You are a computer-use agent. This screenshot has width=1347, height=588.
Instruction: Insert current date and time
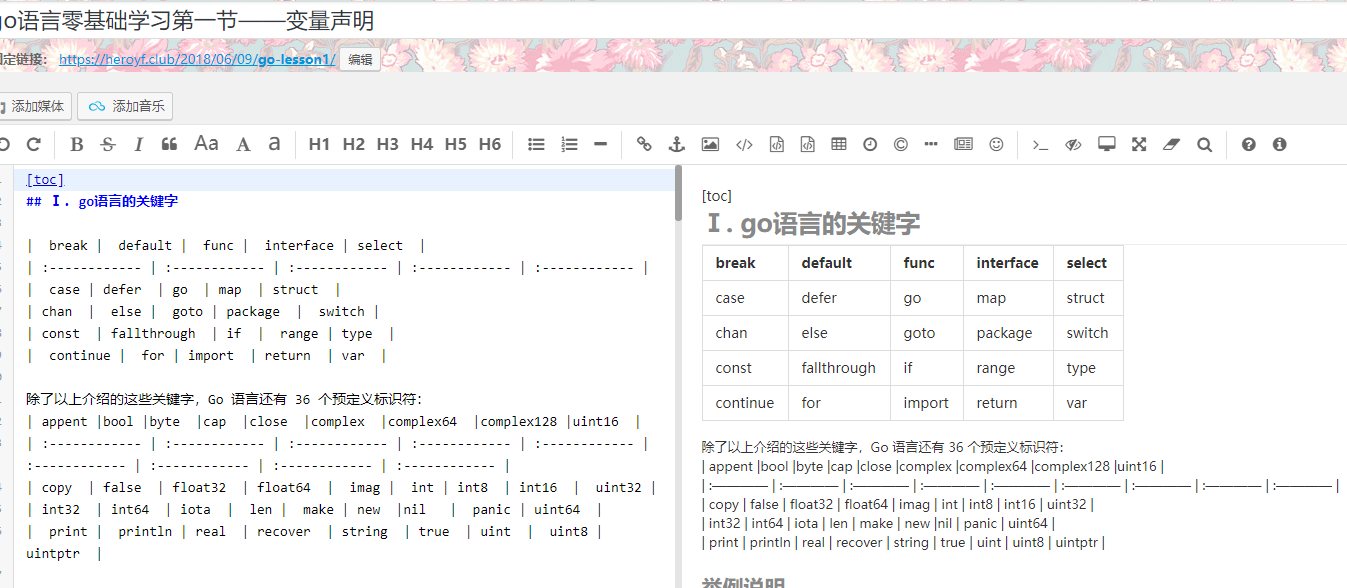[x=870, y=144]
